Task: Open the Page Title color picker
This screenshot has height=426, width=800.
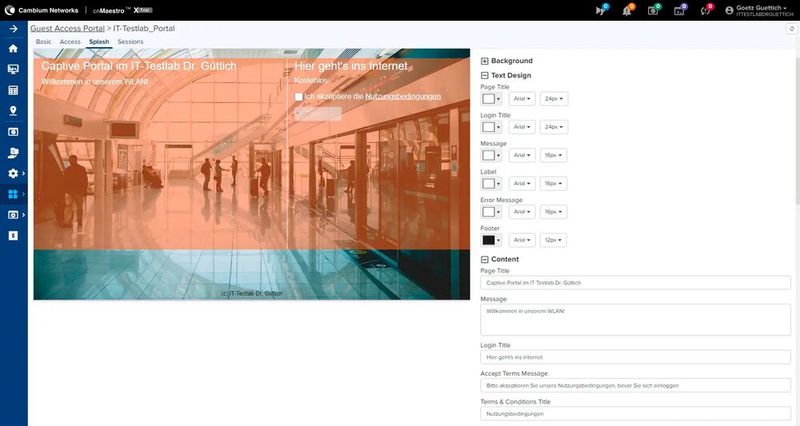Action: pyautogui.click(x=491, y=98)
